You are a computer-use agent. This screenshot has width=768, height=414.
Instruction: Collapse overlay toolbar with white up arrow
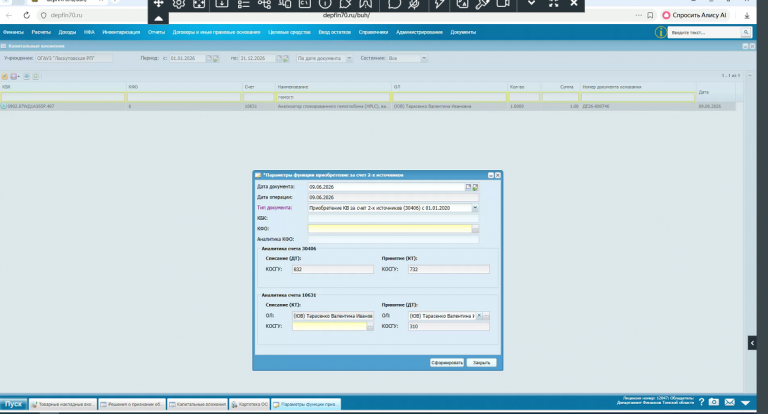click(158, 18)
